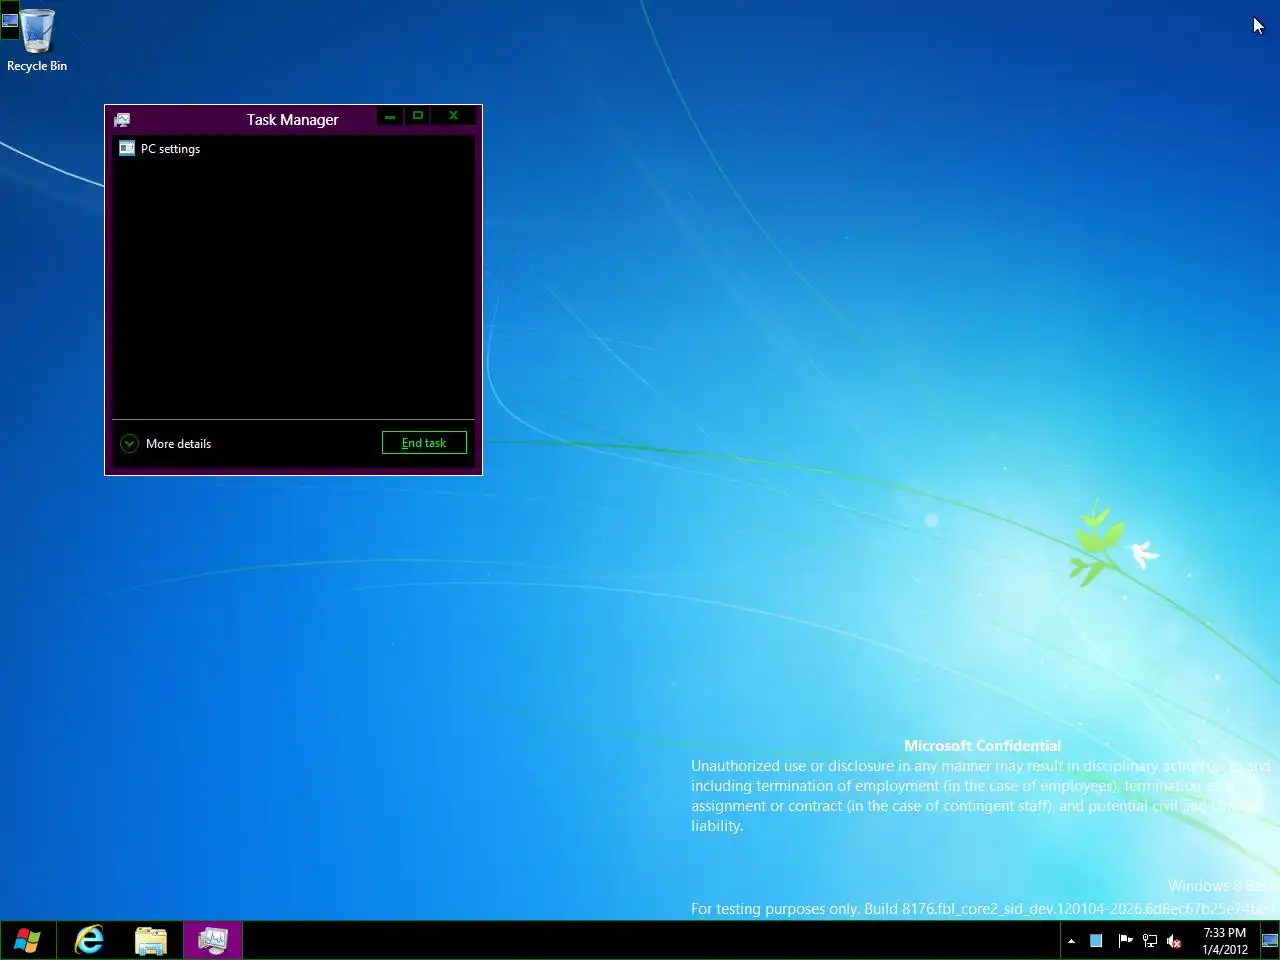Minimize the Task Manager window
The height and width of the screenshot is (960, 1280).
click(390, 116)
